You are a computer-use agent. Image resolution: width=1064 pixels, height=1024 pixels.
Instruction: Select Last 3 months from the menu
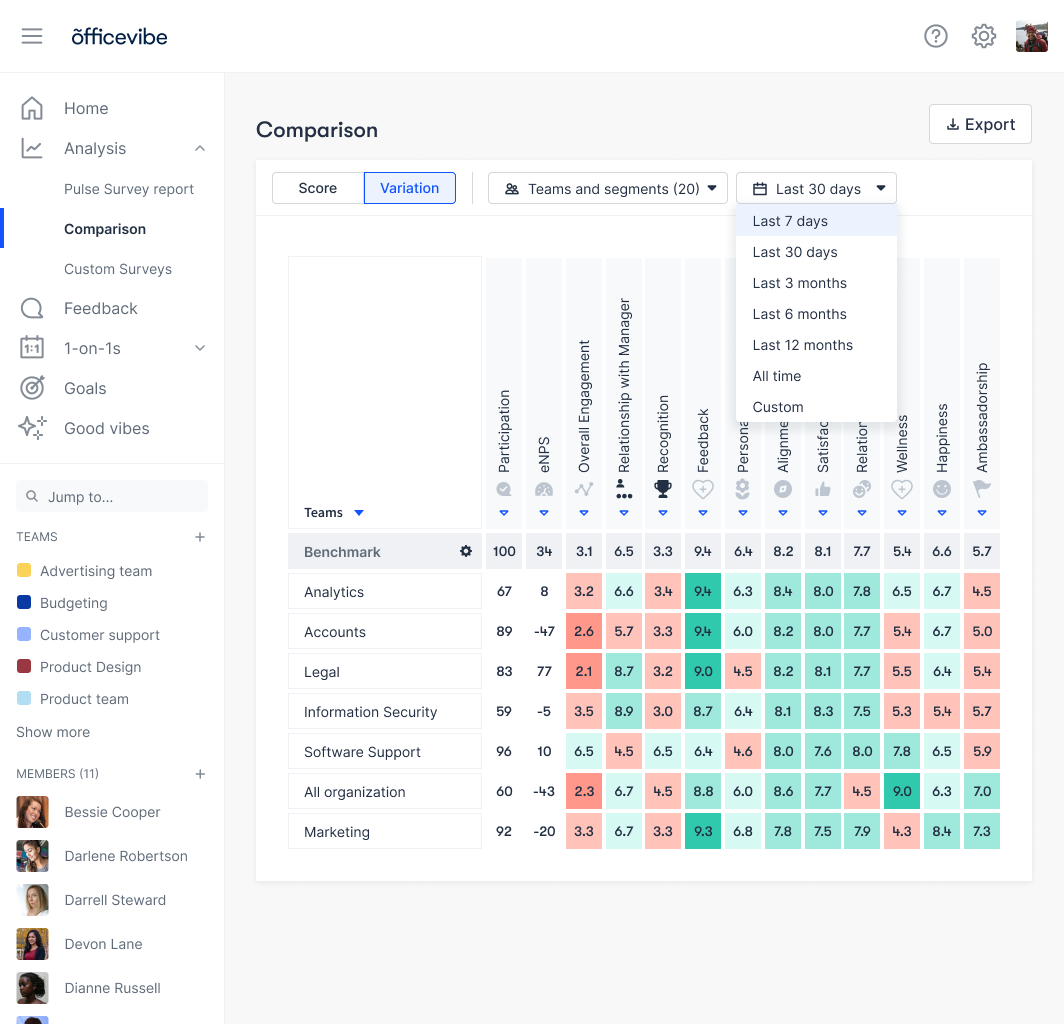tap(799, 283)
